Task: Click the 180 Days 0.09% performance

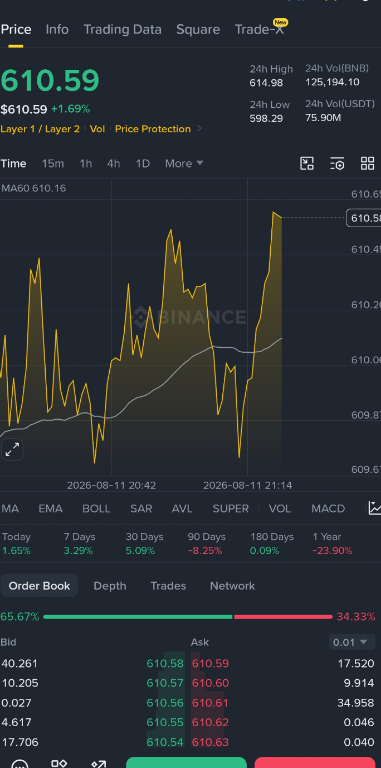Action: click(x=272, y=544)
